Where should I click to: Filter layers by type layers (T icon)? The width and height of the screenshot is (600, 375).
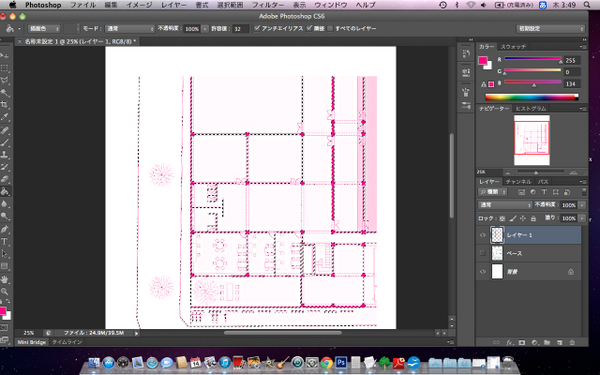tap(544, 192)
